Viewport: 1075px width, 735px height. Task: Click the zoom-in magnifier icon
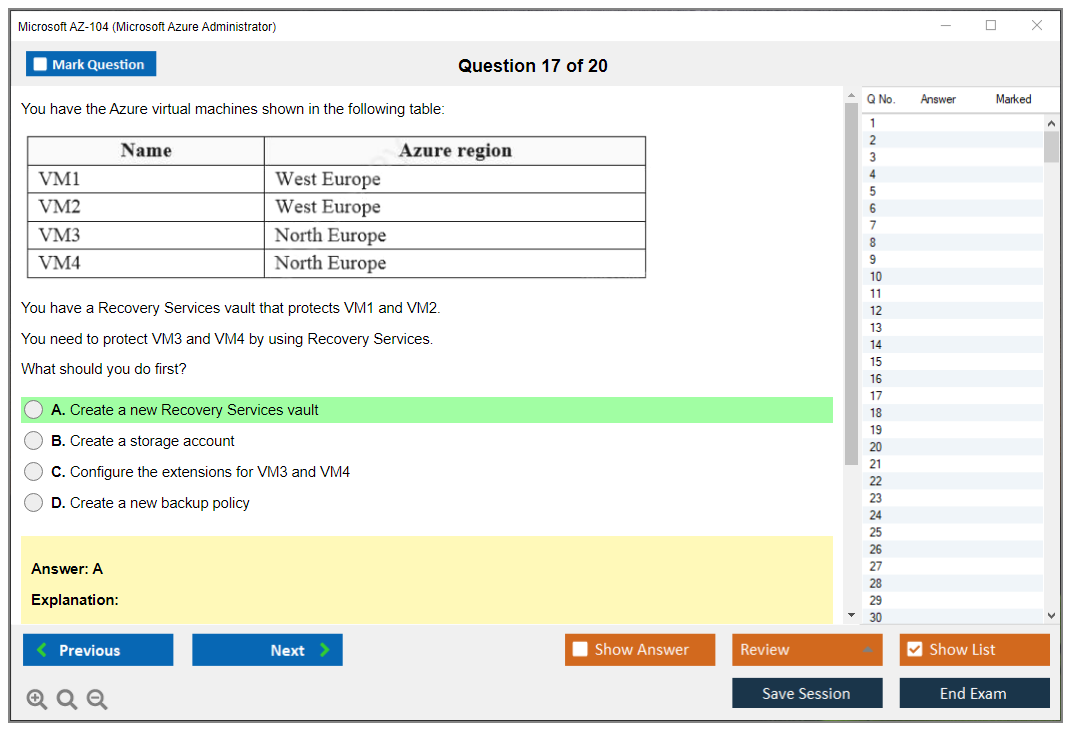tap(36, 699)
